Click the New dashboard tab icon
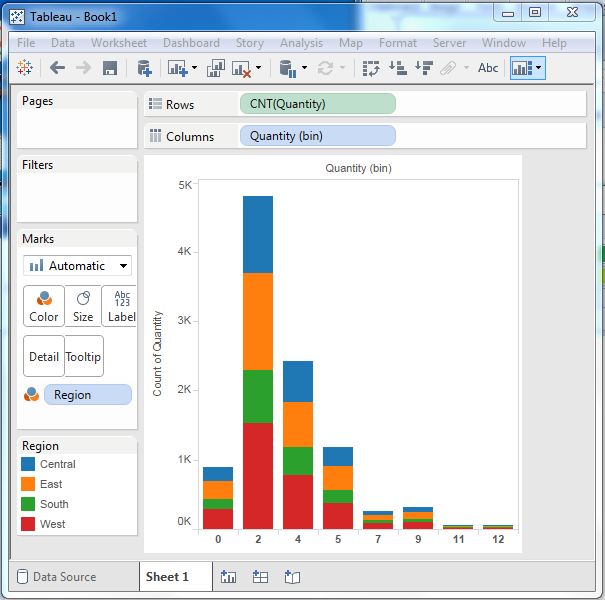This screenshot has width=605, height=600. pos(260,577)
